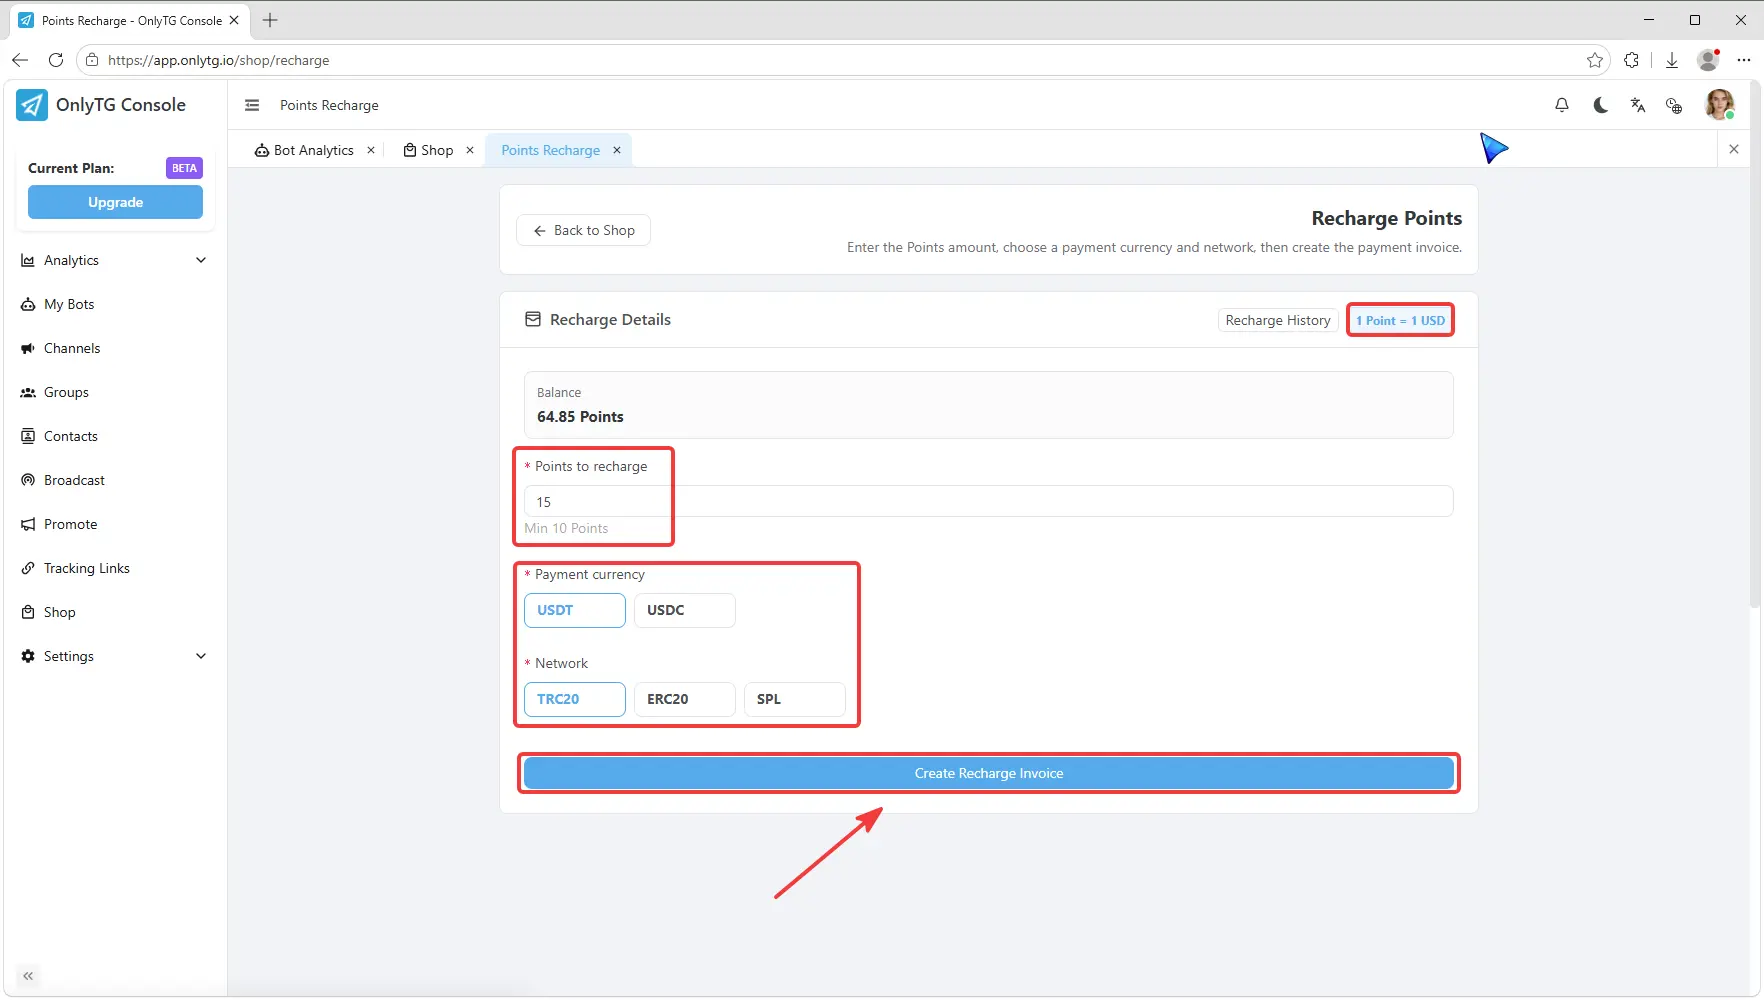Select USDT payment currency
This screenshot has height=1000, width=1764.
(575, 610)
